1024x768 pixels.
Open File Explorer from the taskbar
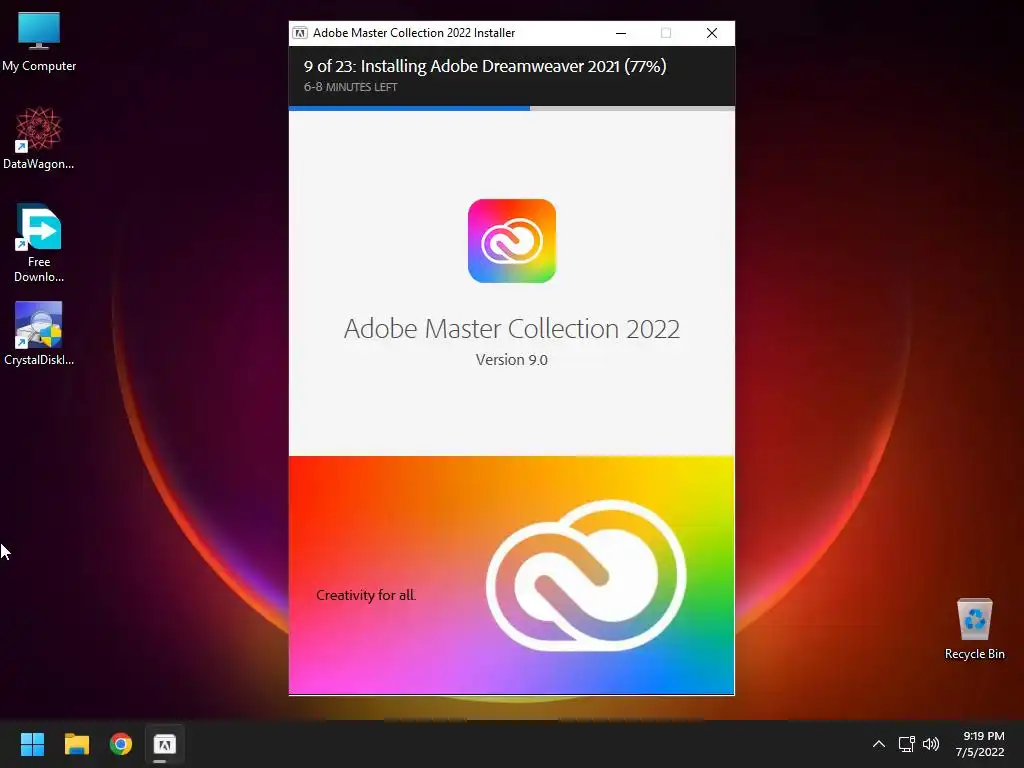pos(76,744)
